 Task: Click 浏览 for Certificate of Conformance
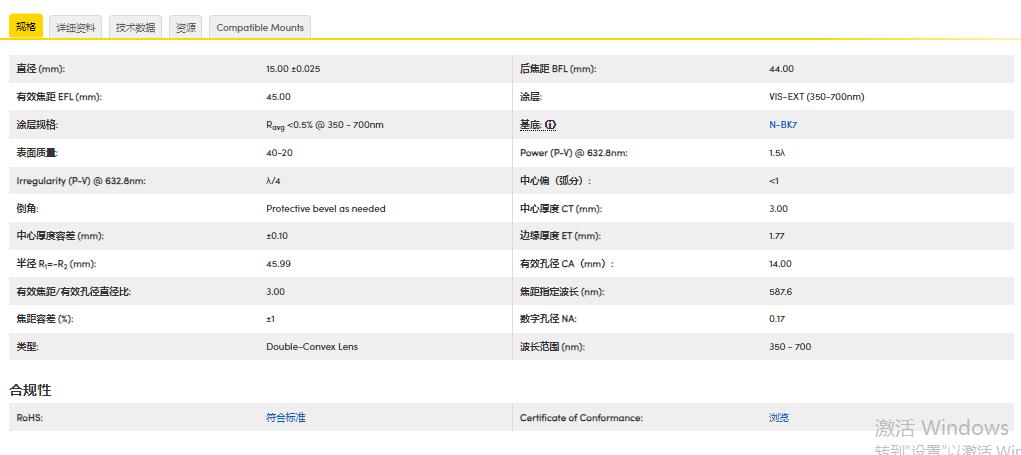[778, 418]
